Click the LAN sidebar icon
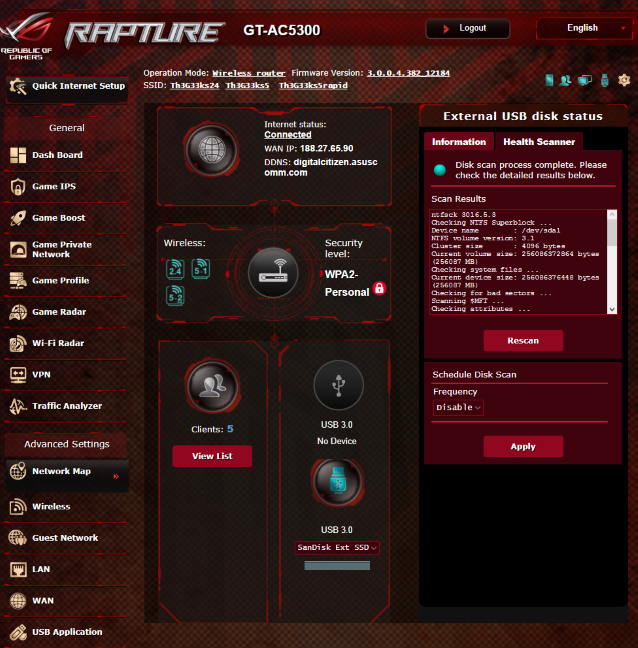This screenshot has height=648, width=638. point(18,569)
